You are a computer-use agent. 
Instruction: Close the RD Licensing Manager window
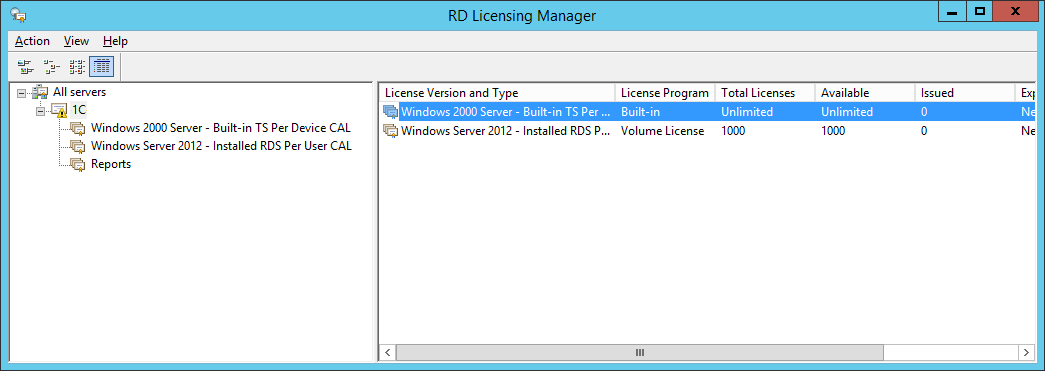pos(1016,11)
